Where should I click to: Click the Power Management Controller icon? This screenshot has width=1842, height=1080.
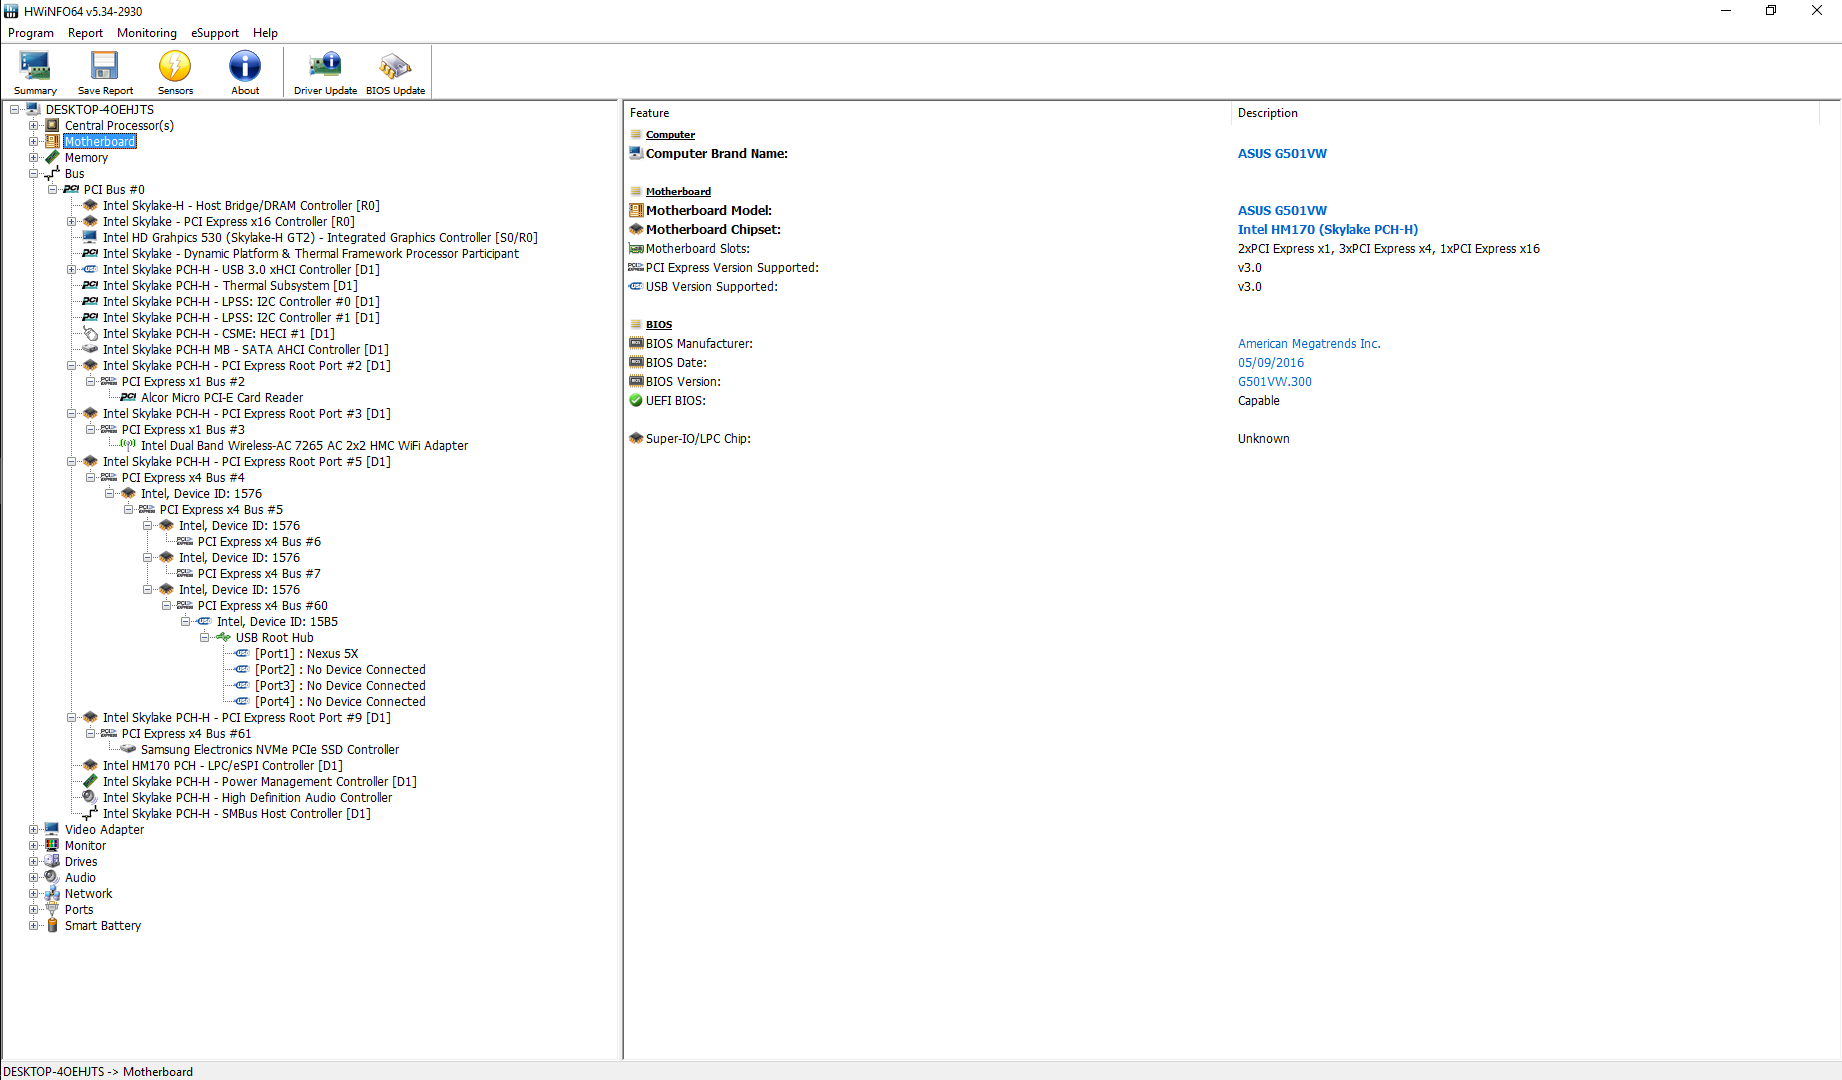(x=90, y=781)
